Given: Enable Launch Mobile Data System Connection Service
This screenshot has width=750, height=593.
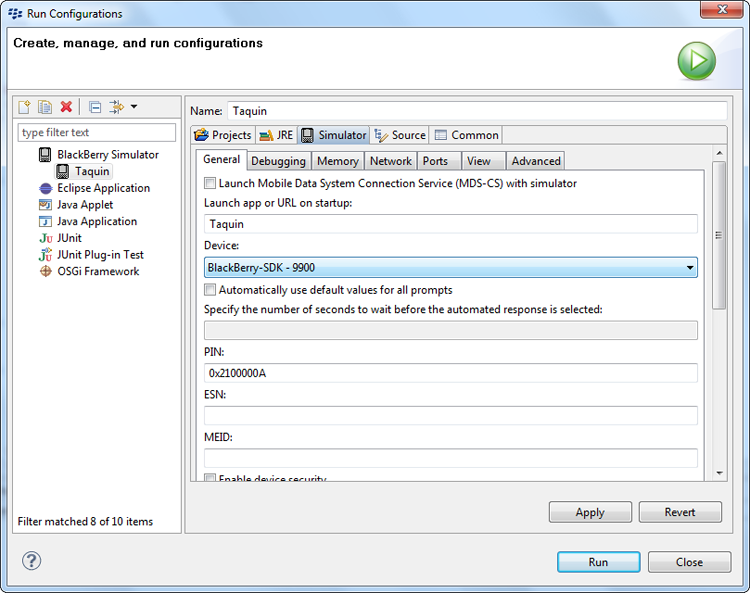Looking at the screenshot, I should [210, 183].
